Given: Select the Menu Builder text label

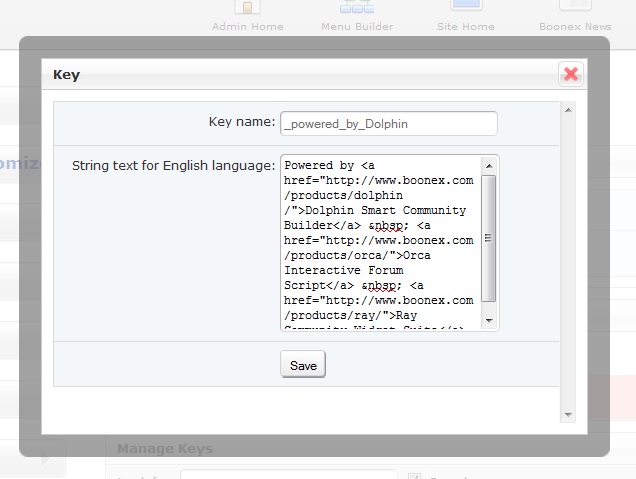Looking at the screenshot, I should coord(357,26).
